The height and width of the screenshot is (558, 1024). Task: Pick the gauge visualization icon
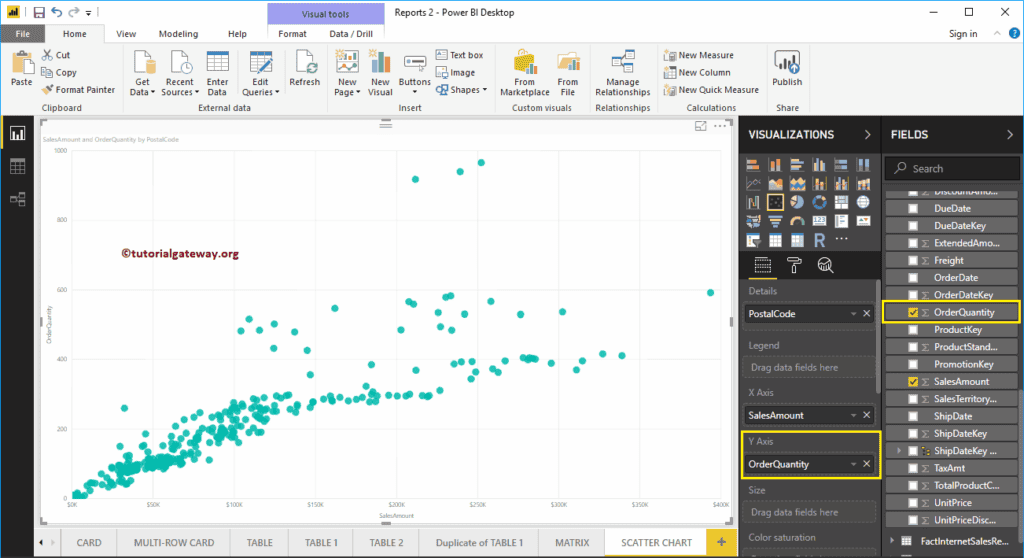(797, 222)
